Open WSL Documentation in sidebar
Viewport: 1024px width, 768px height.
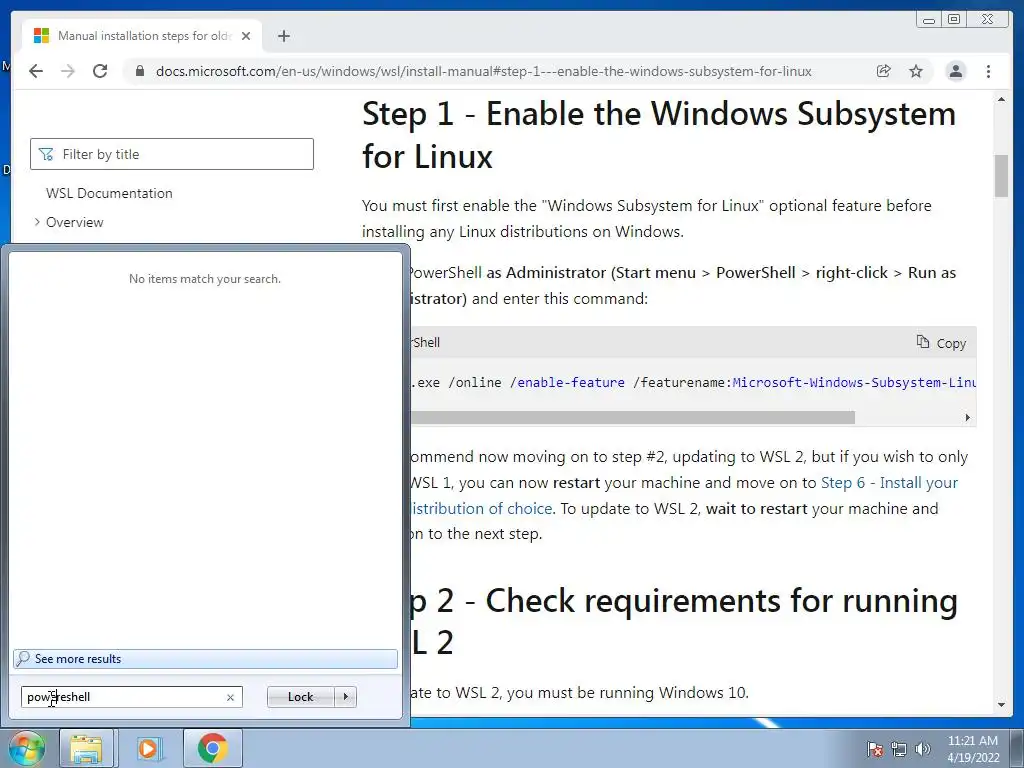click(x=109, y=193)
